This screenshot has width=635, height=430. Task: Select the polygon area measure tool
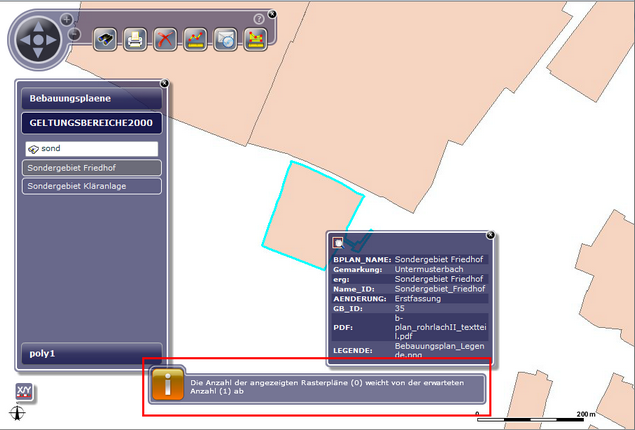click(x=256, y=39)
